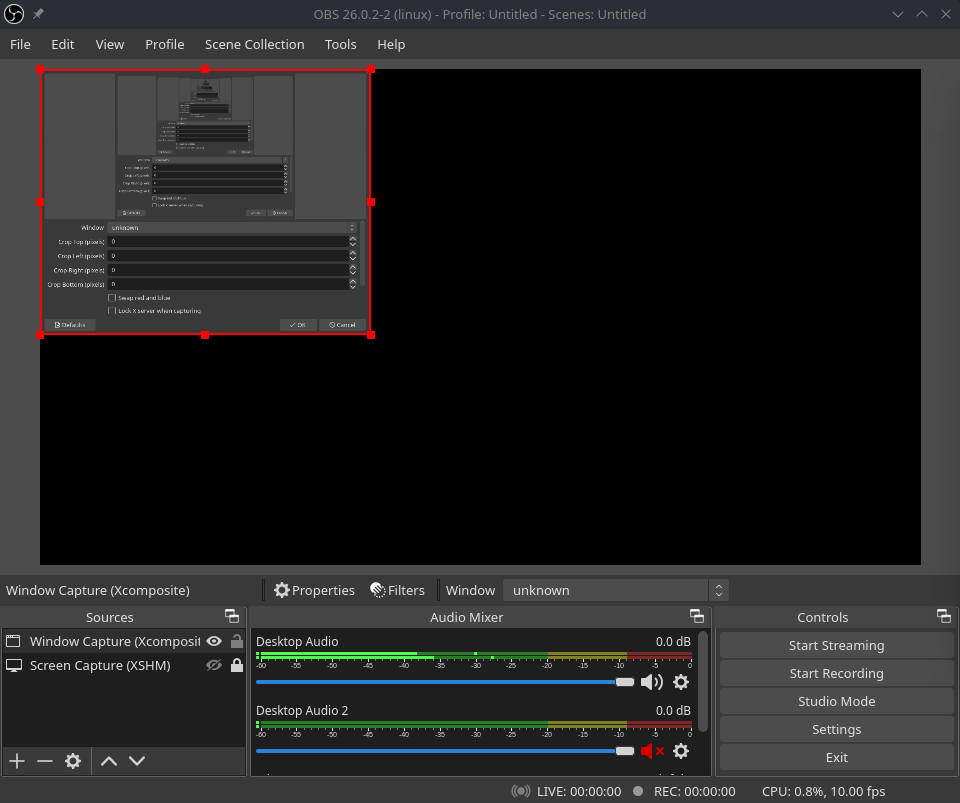The image size is (960, 803).
Task: Pop out the Audio Mixer dock
Action: [697, 617]
